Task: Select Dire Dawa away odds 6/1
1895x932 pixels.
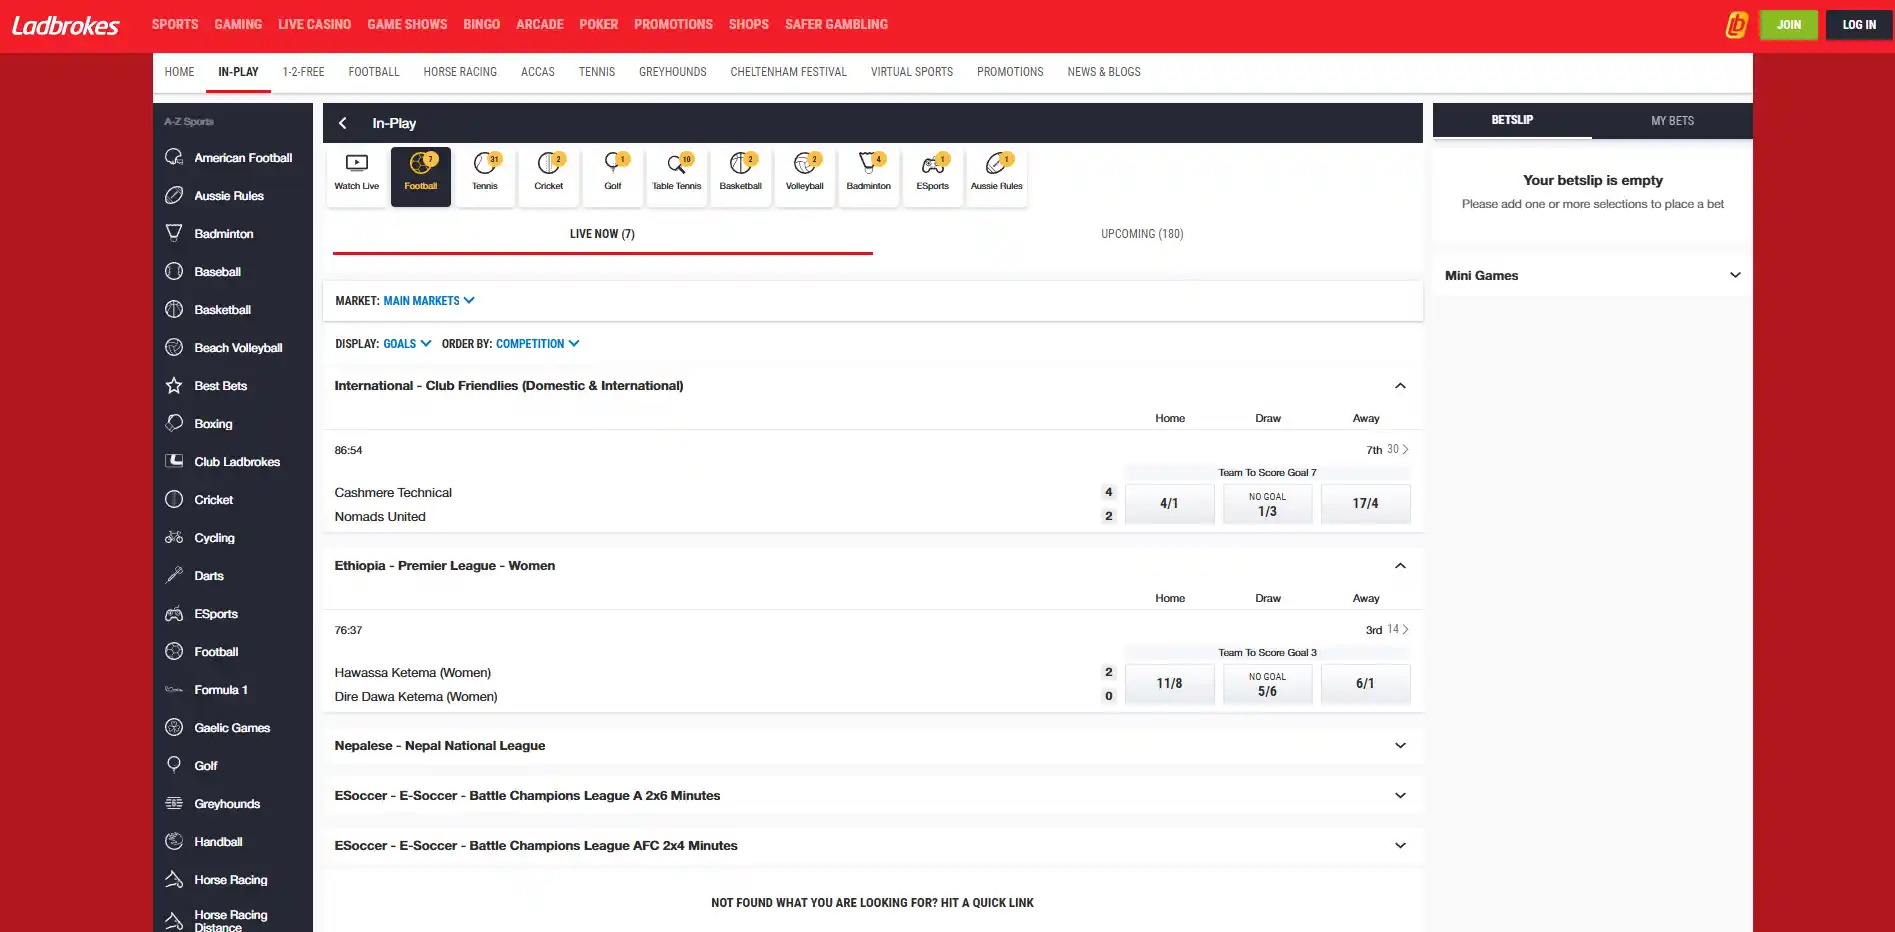Action: (1365, 684)
